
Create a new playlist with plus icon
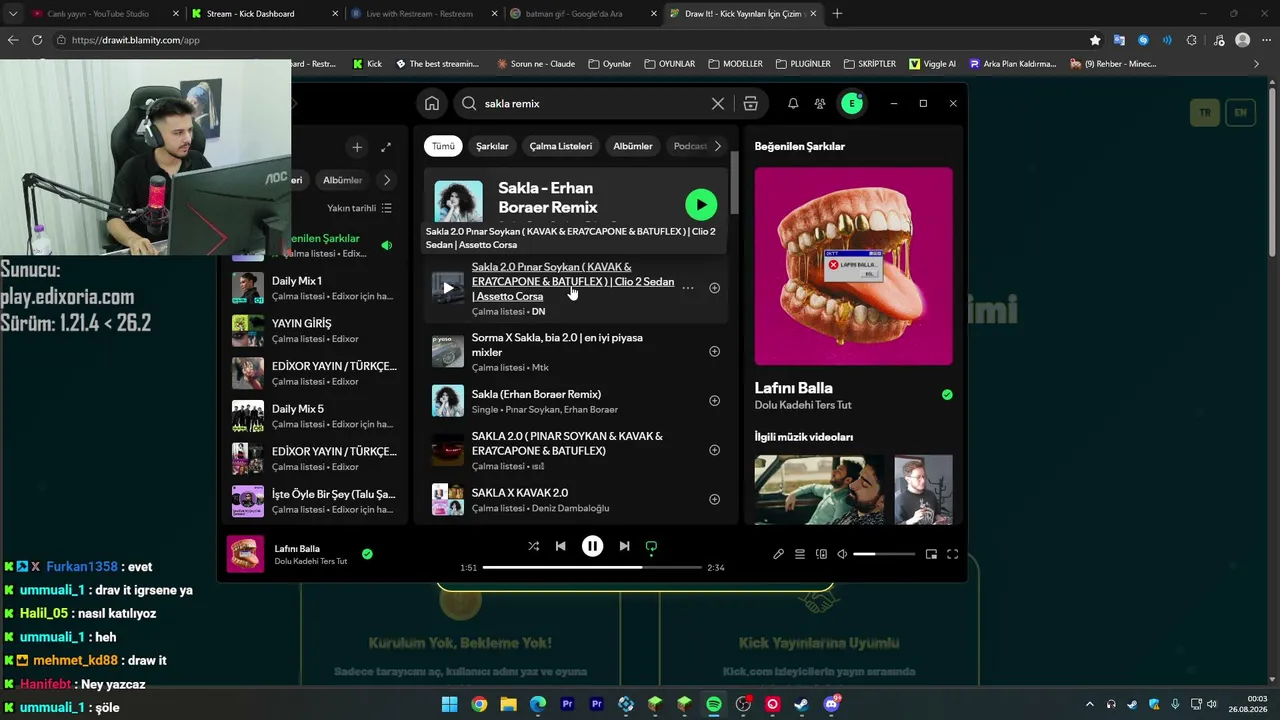pos(357,147)
